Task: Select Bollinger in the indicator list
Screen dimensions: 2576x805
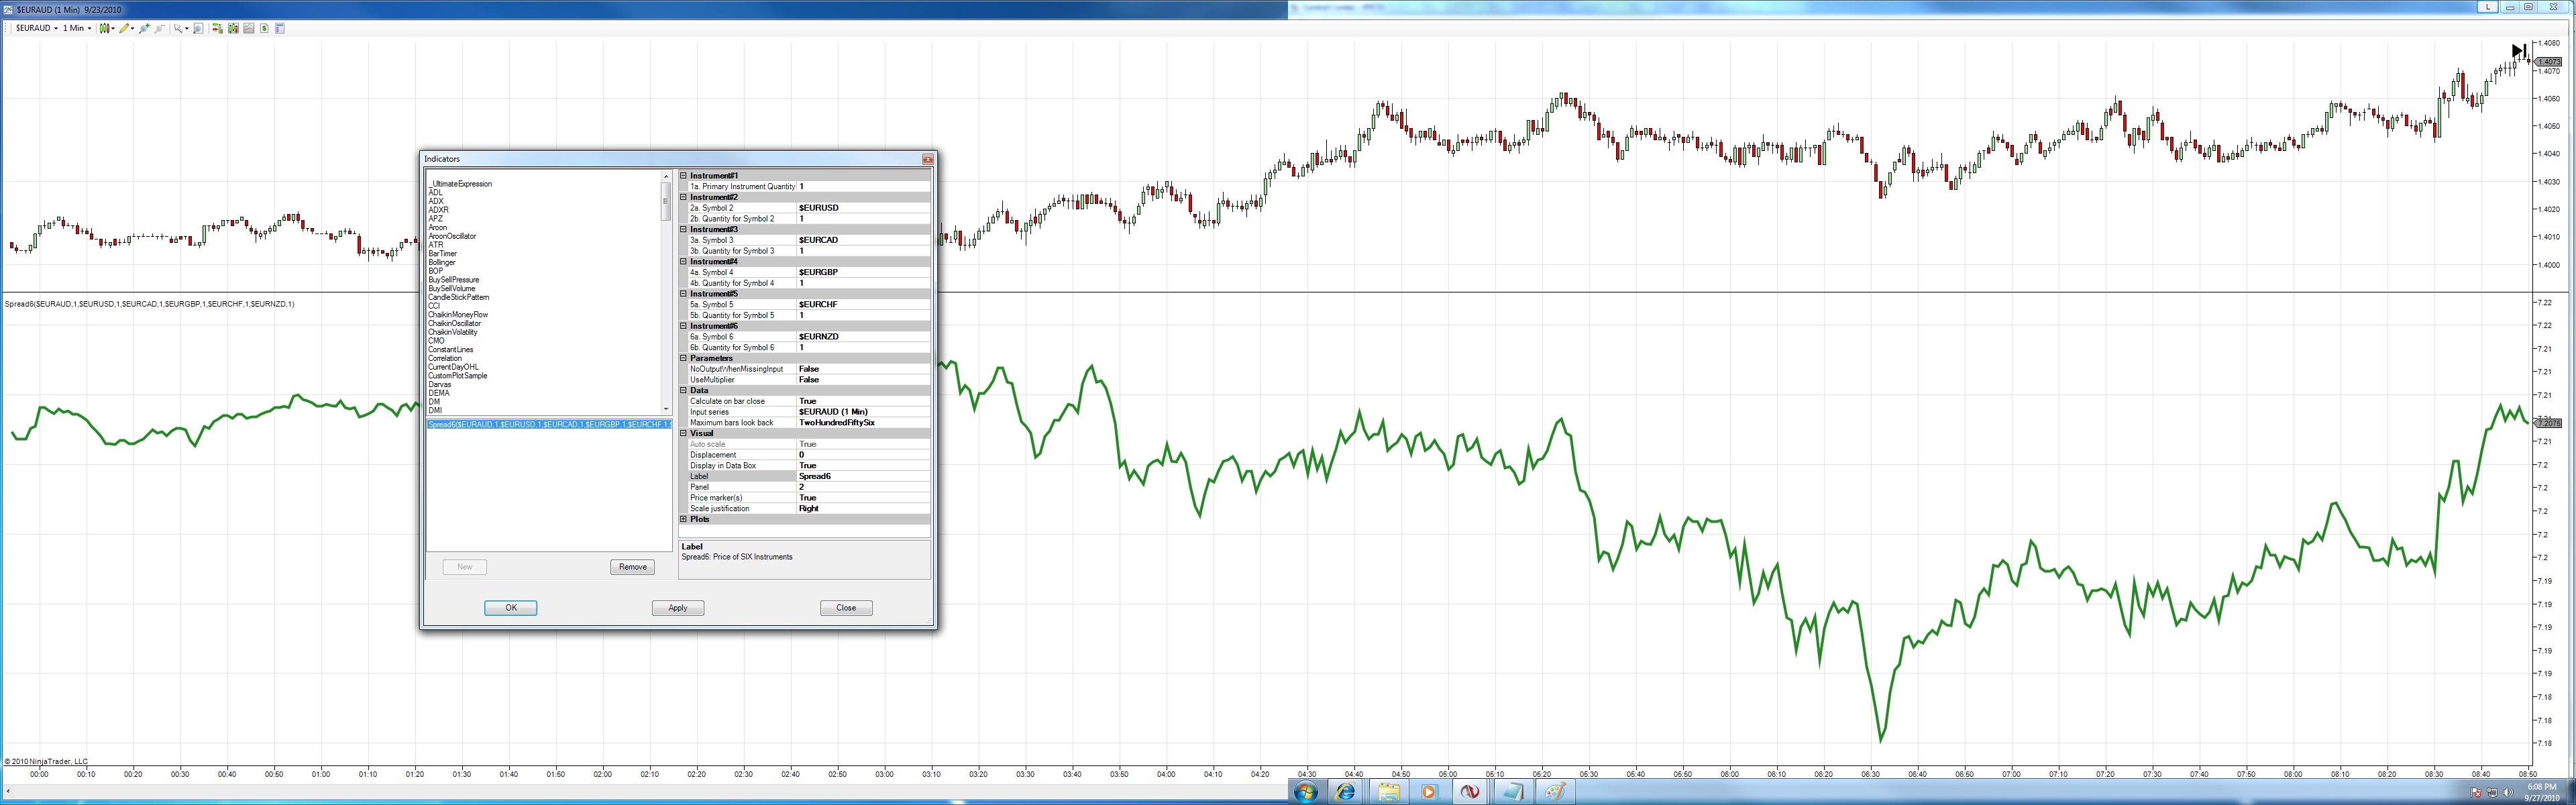Action: (442, 262)
